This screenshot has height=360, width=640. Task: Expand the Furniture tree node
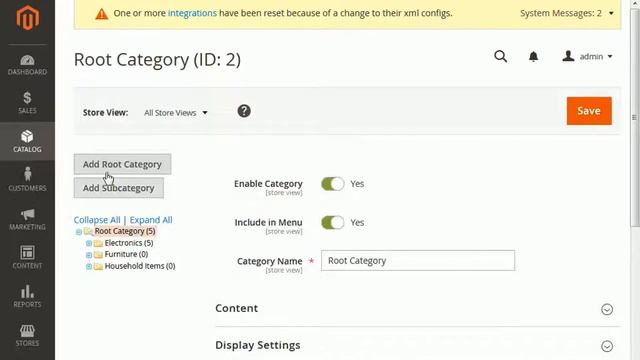pyautogui.click(x=89, y=255)
